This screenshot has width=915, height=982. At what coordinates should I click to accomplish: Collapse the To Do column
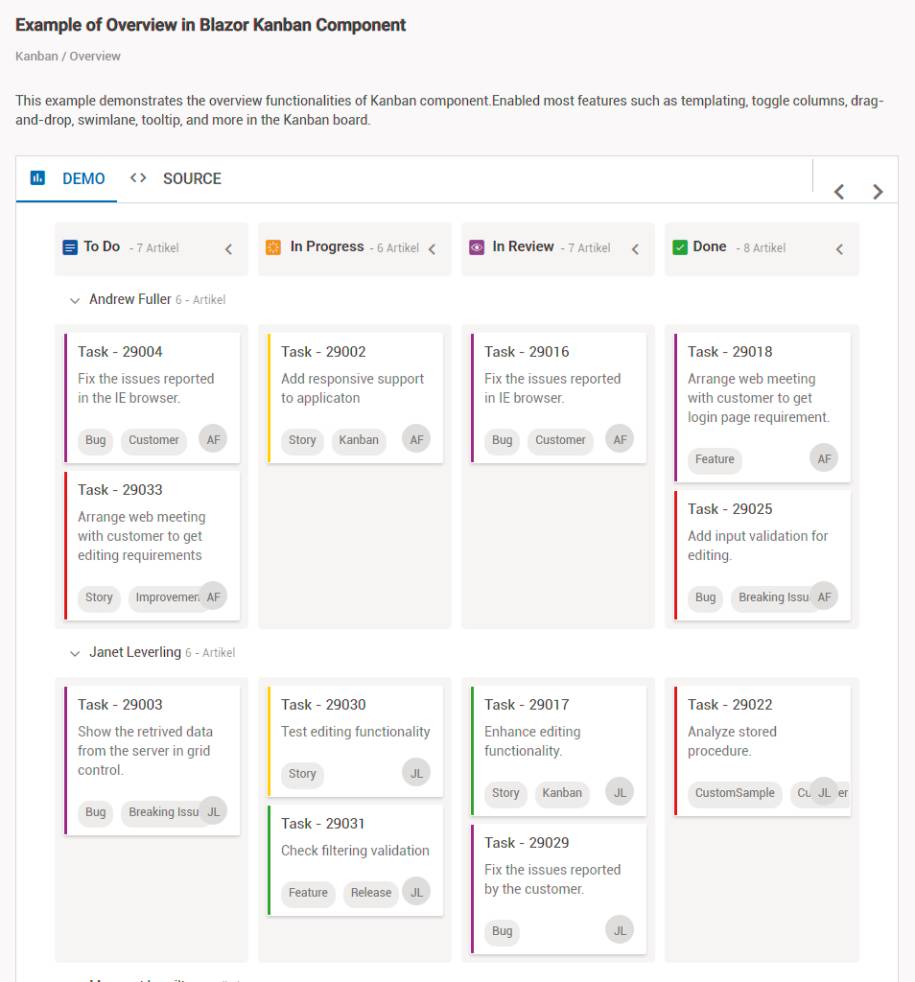[228, 249]
